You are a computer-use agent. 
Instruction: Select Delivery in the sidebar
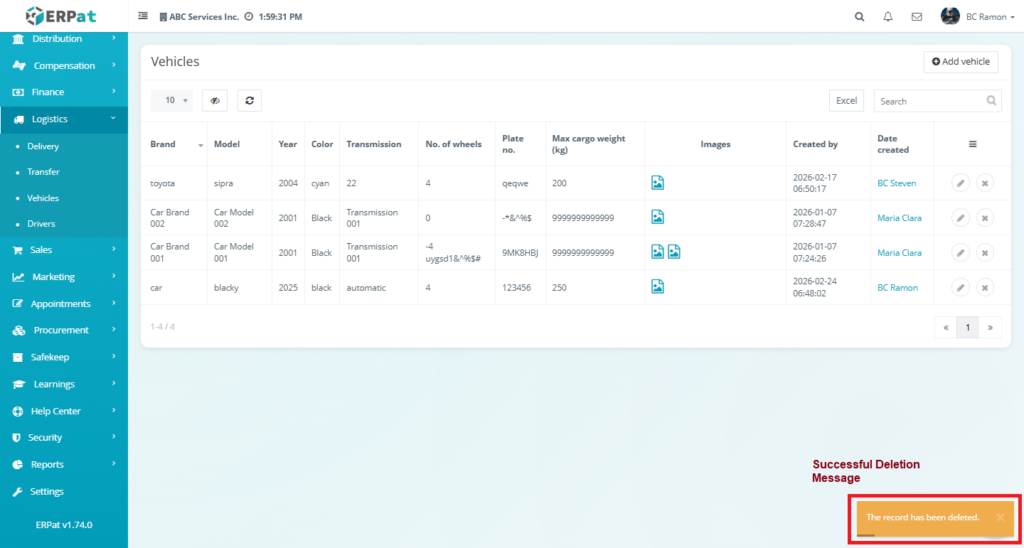(x=43, y=146)
